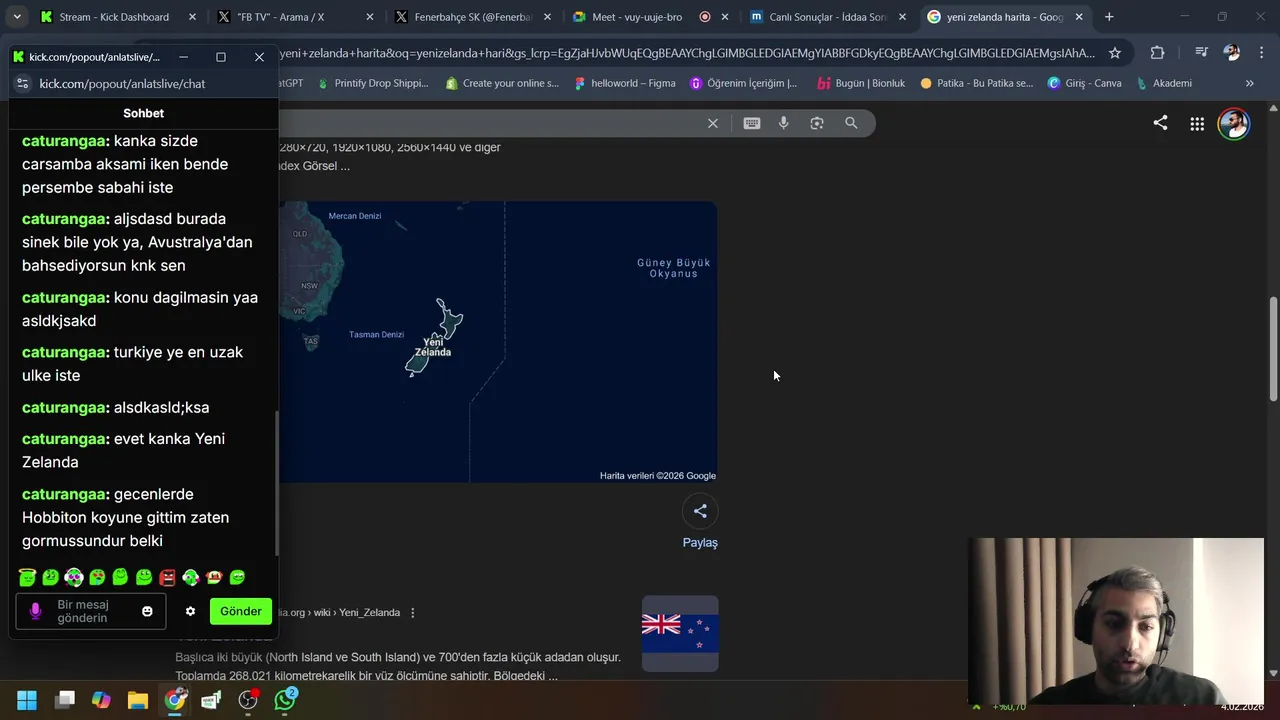Open the helloworld – Figma bookmark
1280x720 pixels.
[x=625, y=83]
